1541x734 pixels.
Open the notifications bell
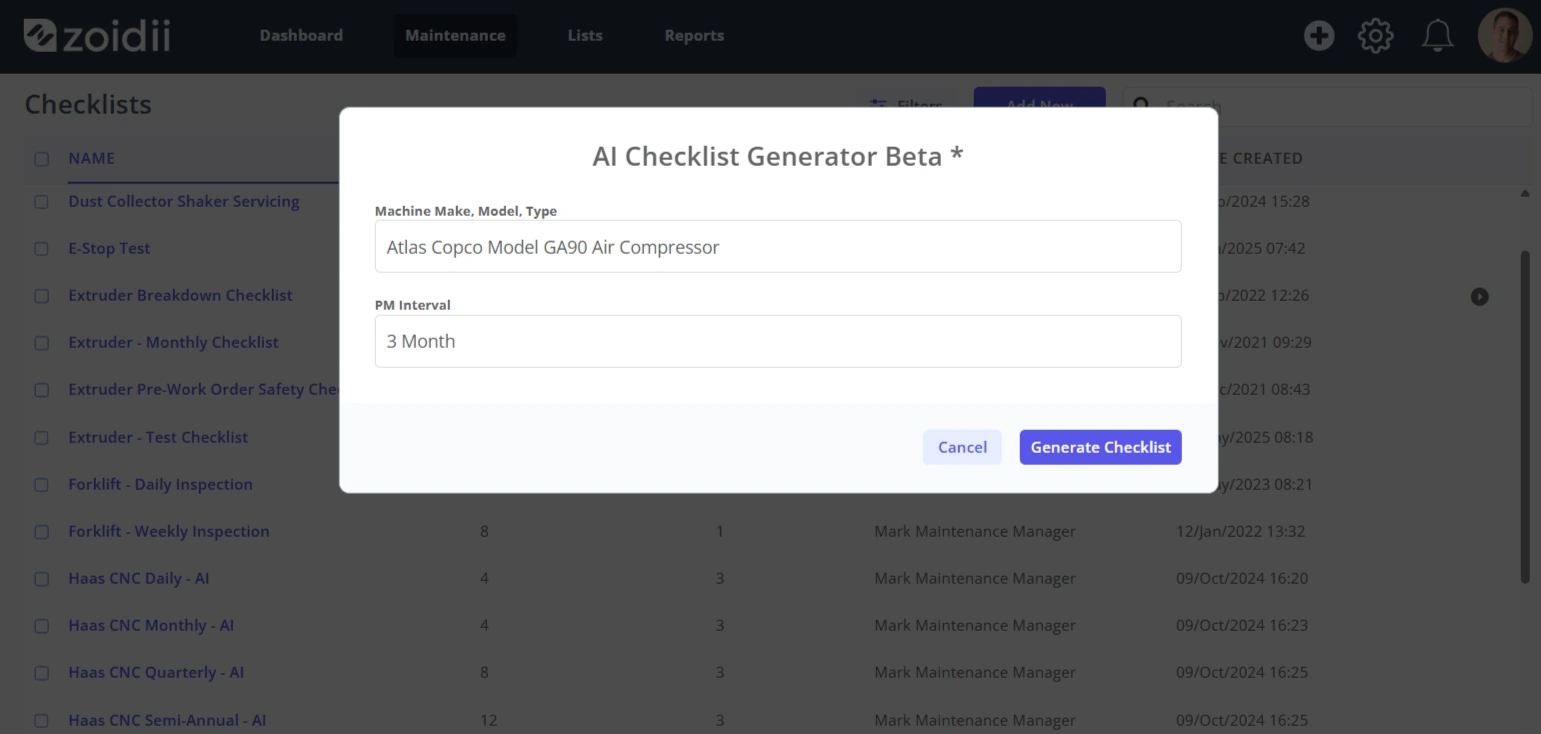point(1437,36)
